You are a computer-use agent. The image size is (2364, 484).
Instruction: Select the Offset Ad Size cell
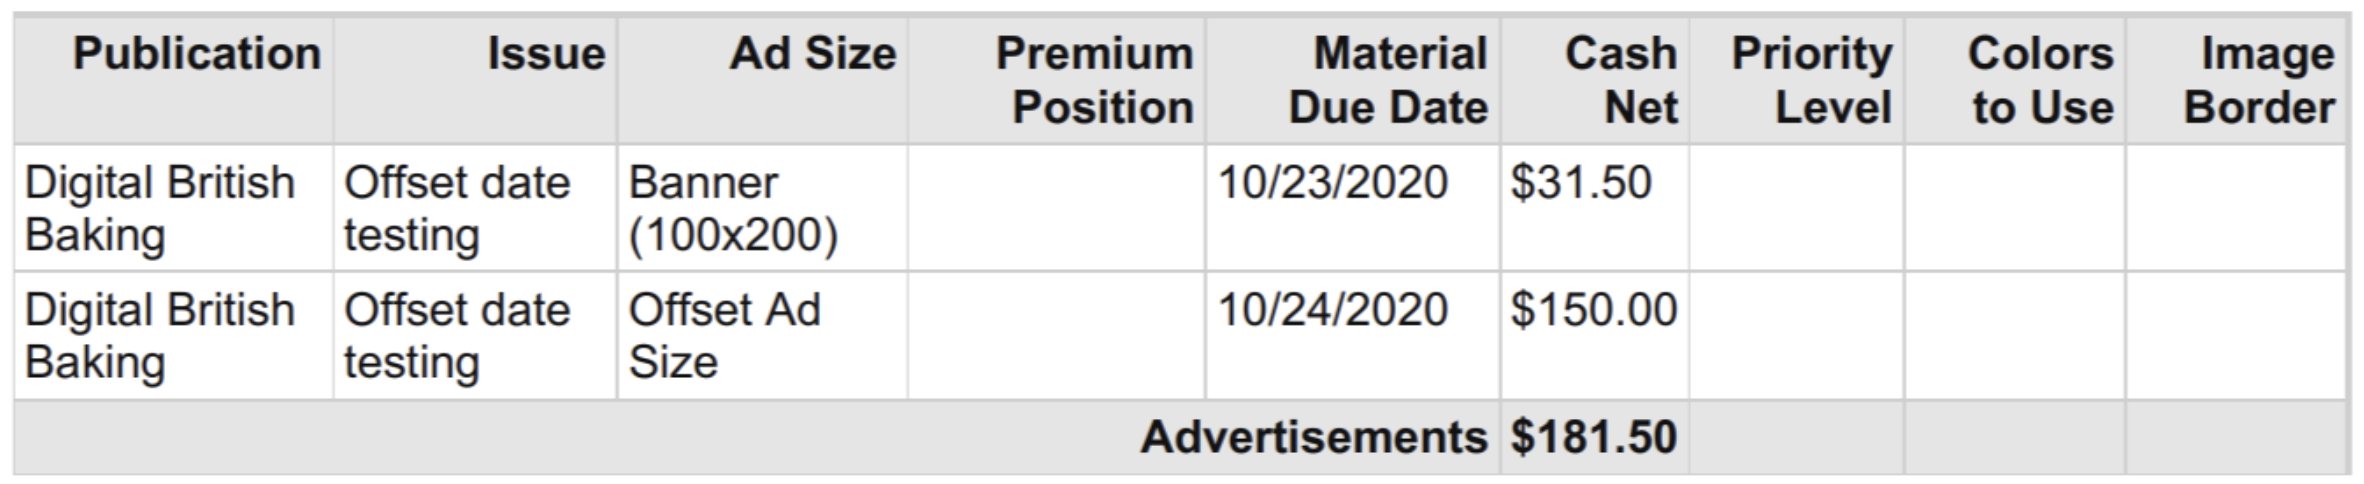click(724, 336)
